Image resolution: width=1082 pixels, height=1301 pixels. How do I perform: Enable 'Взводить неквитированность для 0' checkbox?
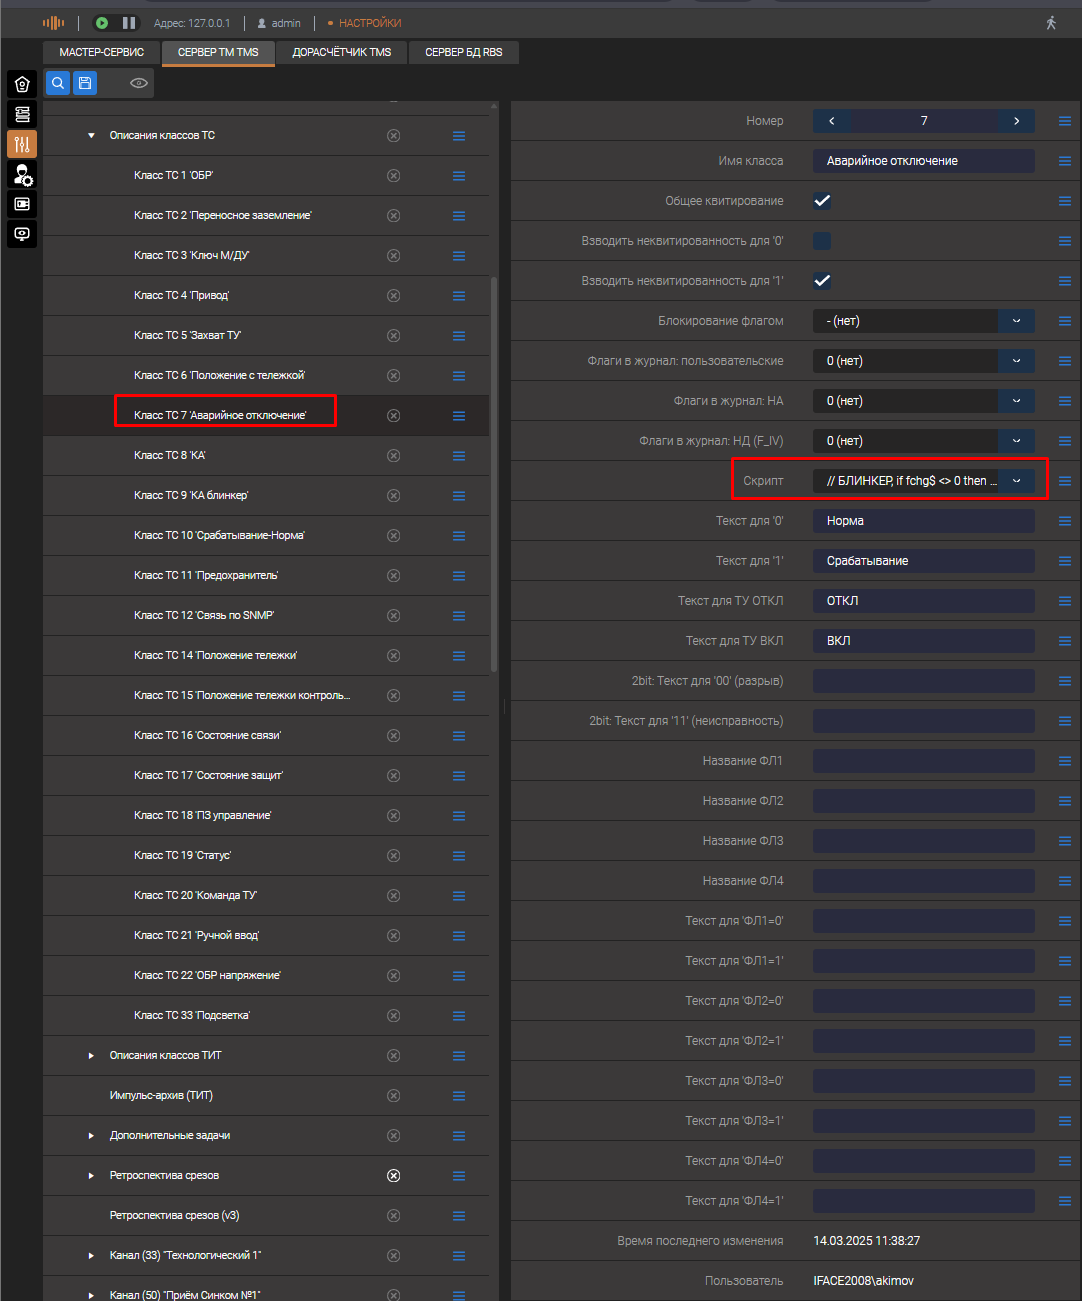pyautogui.click(x=822, y=241)
